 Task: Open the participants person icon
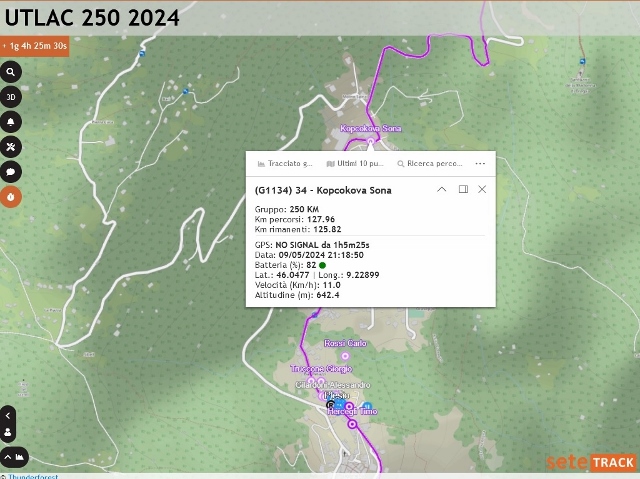[x=8, y=432]
